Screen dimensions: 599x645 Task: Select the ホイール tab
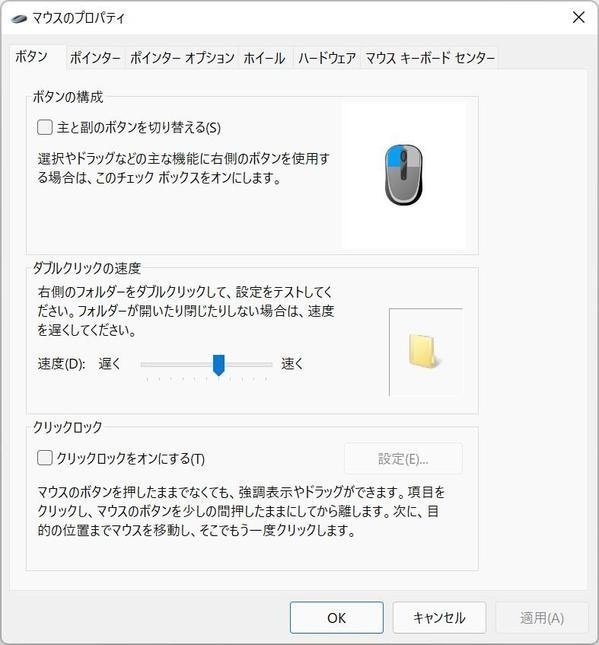264,58
